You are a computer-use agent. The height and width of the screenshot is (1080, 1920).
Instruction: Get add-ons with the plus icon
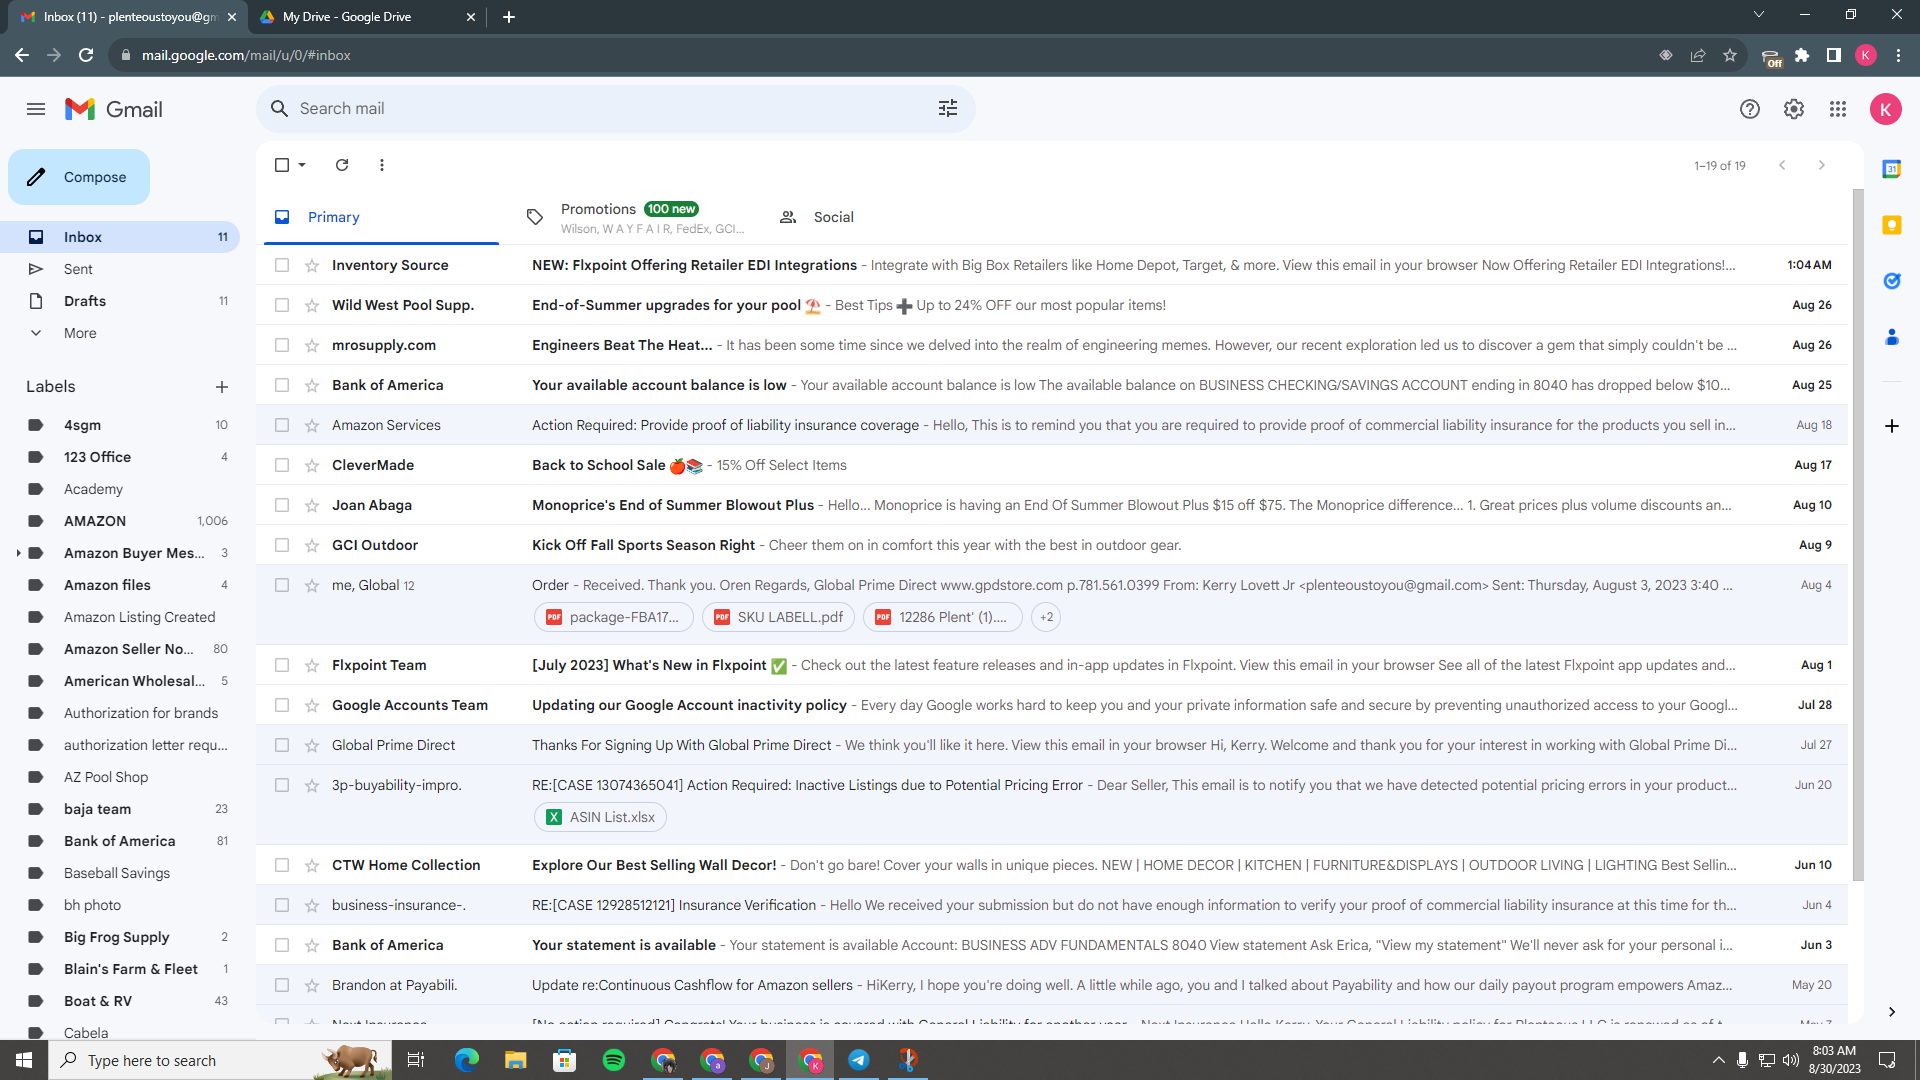pyautogui.click(x=1892, y=426)
